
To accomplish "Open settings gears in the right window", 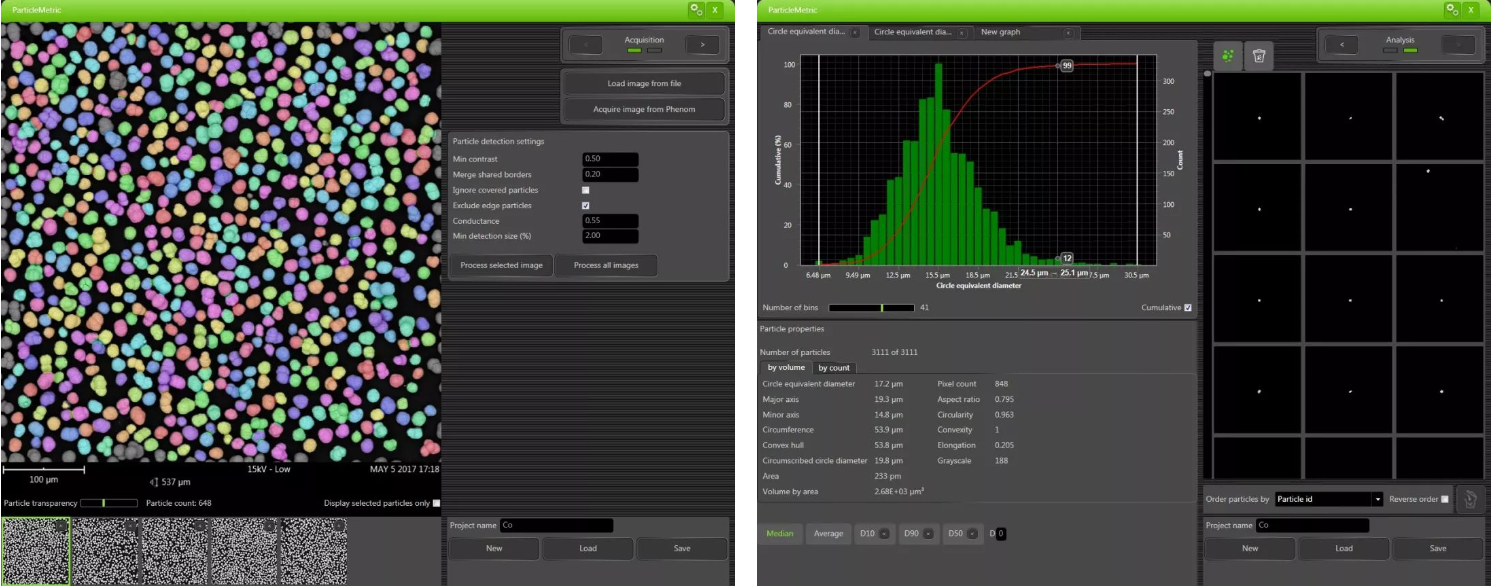I will point(1452,9).
